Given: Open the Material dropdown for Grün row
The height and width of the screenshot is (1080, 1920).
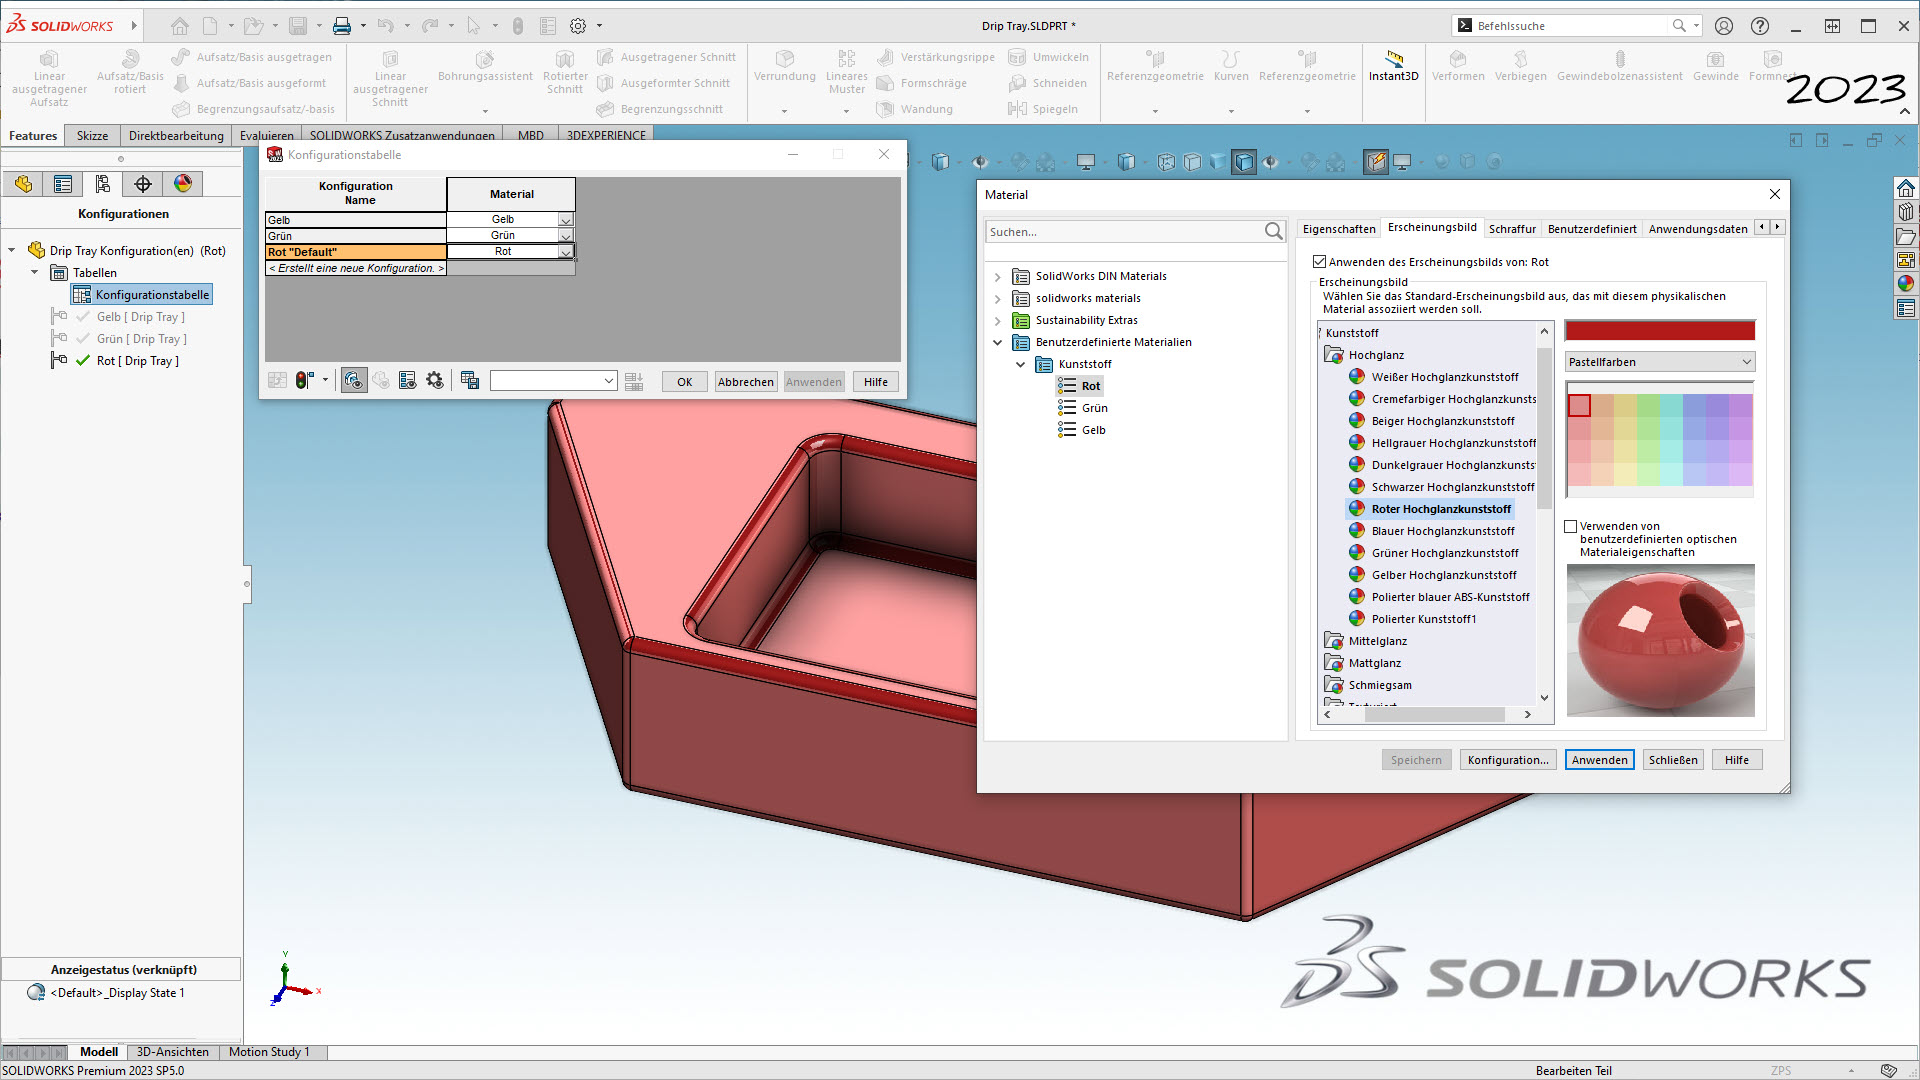Looking at the screenshot, I should 566,236.
